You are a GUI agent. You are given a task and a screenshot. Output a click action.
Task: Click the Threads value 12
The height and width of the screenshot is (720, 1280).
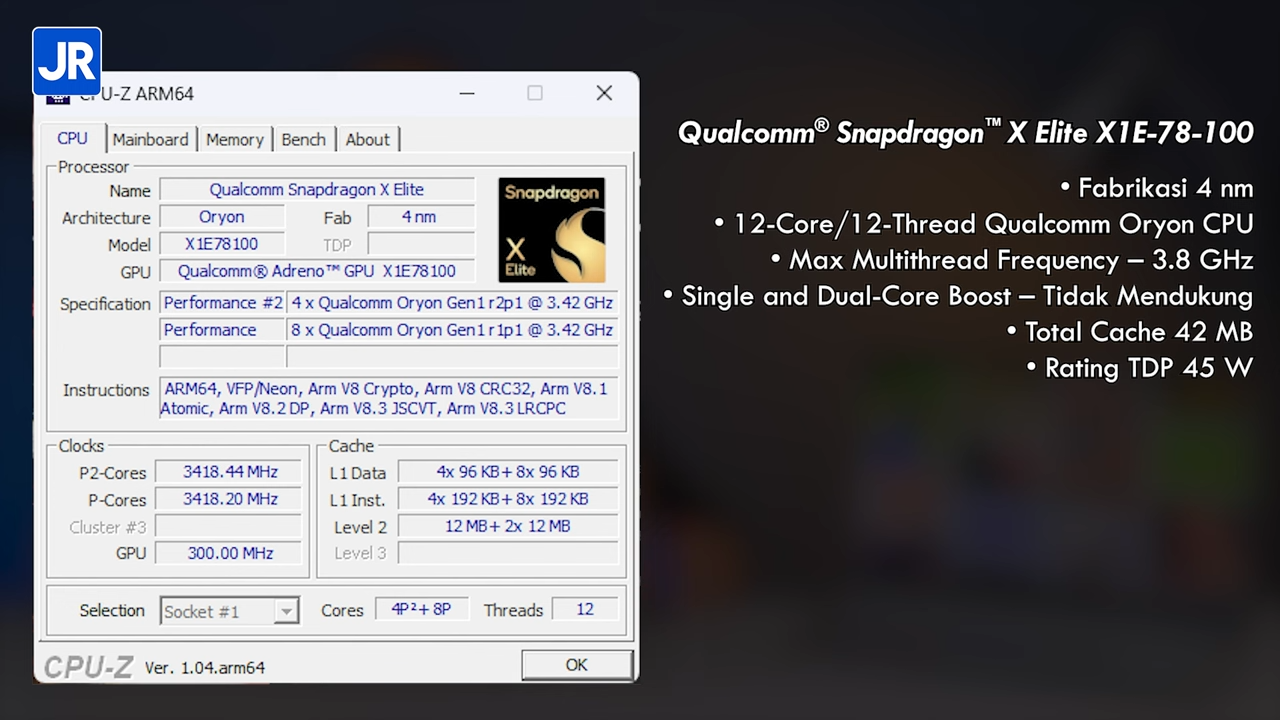[x=585, y=609]
